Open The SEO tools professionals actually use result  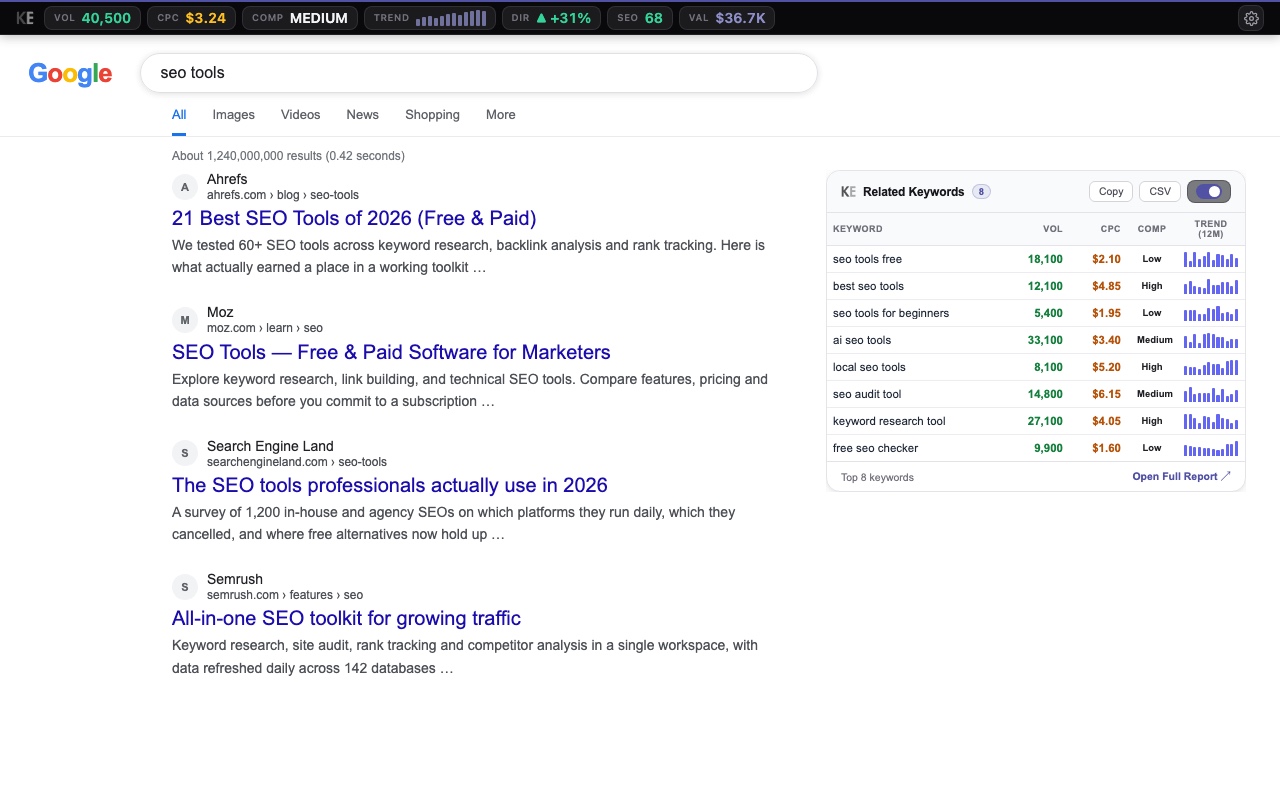(390, 485)
